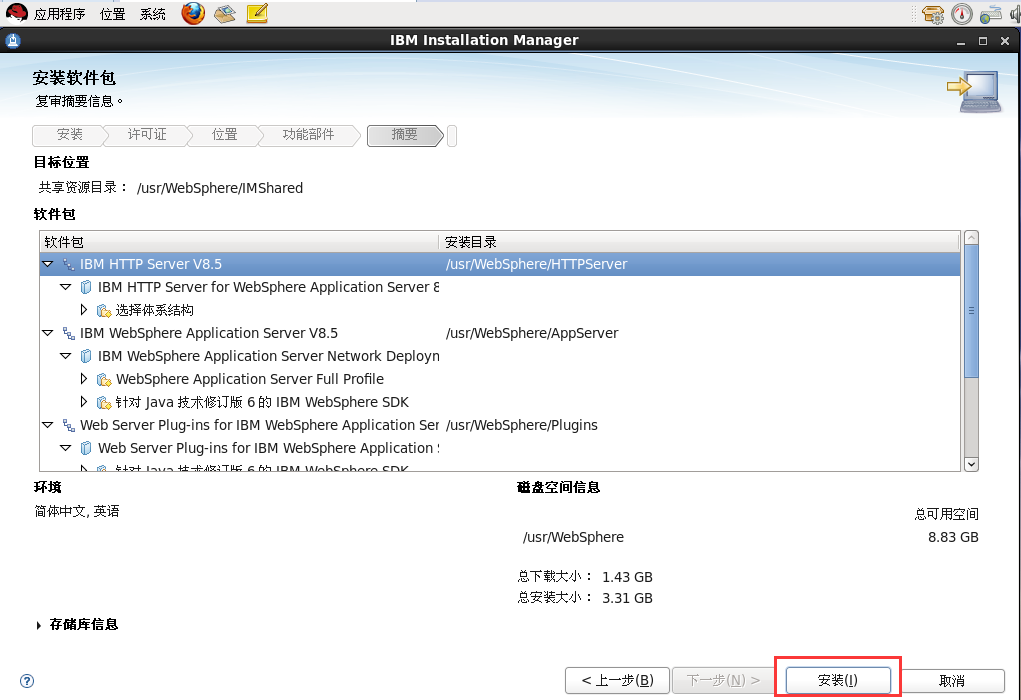The image size is (1021, 700).
Task: Open the 应用程序 menu
Action: [x=59, y=14]
